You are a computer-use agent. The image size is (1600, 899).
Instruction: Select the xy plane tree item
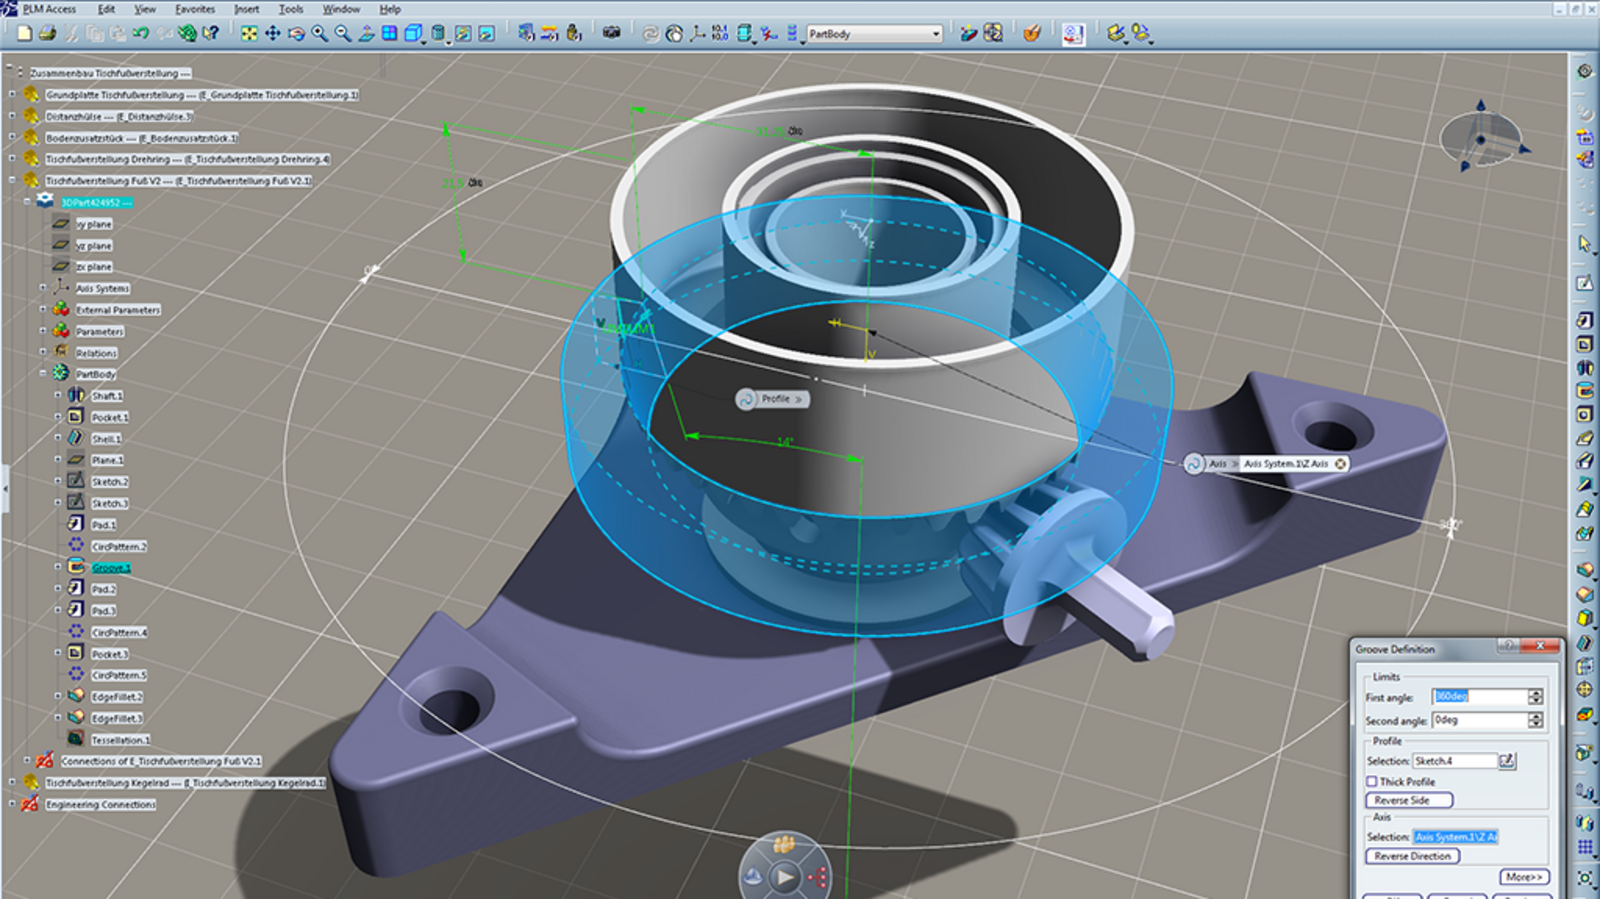[95, 224]
